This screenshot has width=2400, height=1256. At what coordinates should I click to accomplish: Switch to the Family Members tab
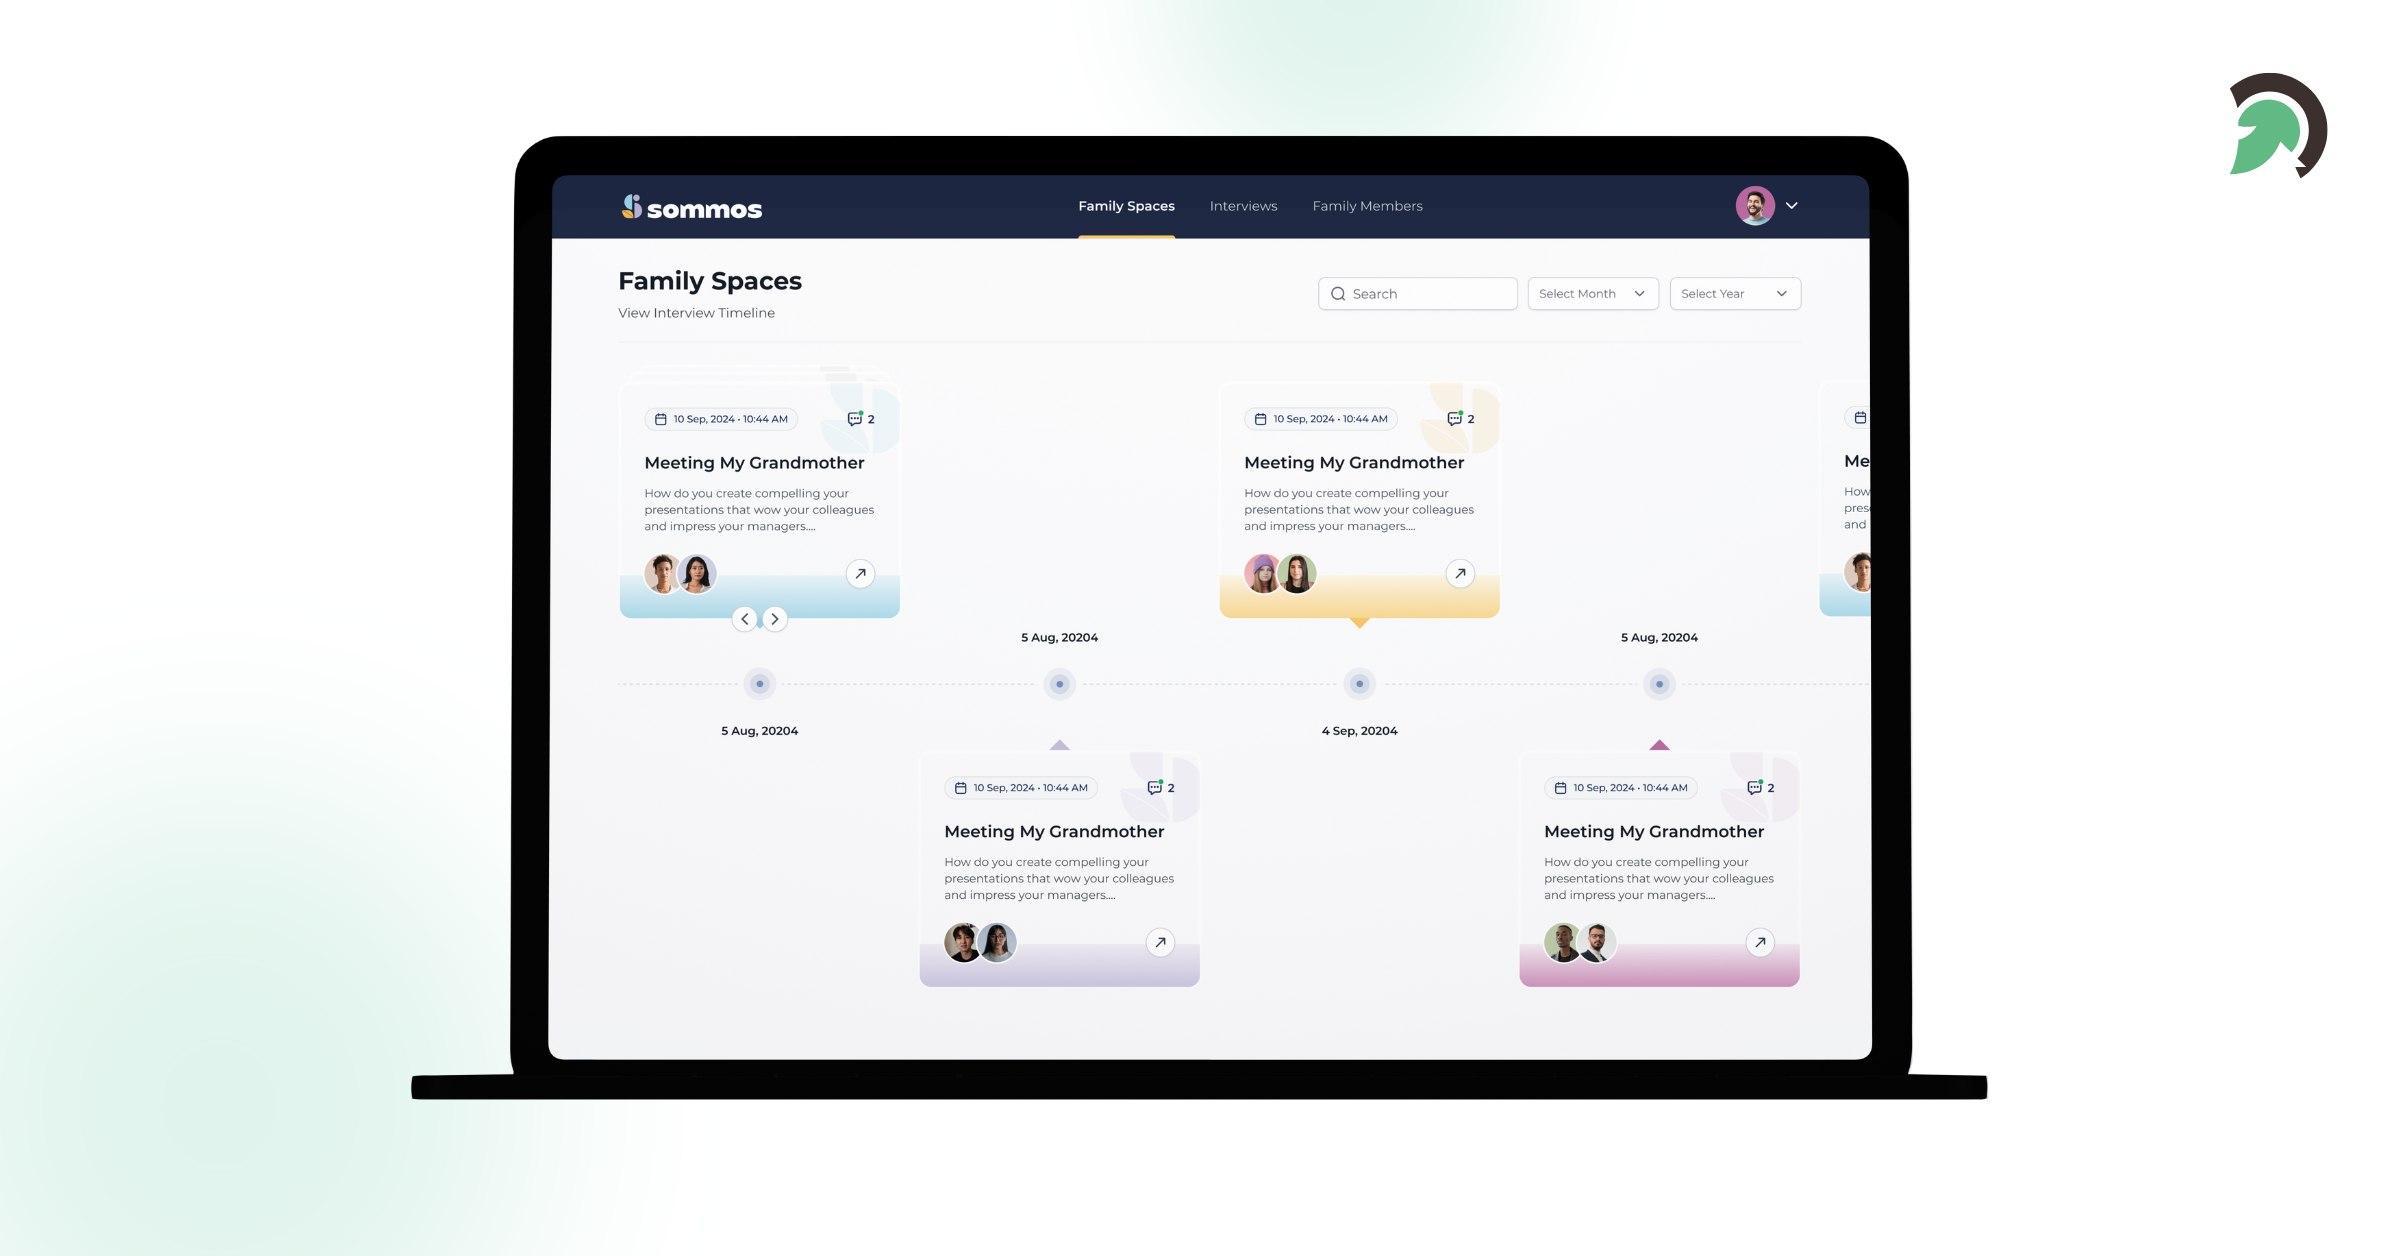tap(1367, 205)
